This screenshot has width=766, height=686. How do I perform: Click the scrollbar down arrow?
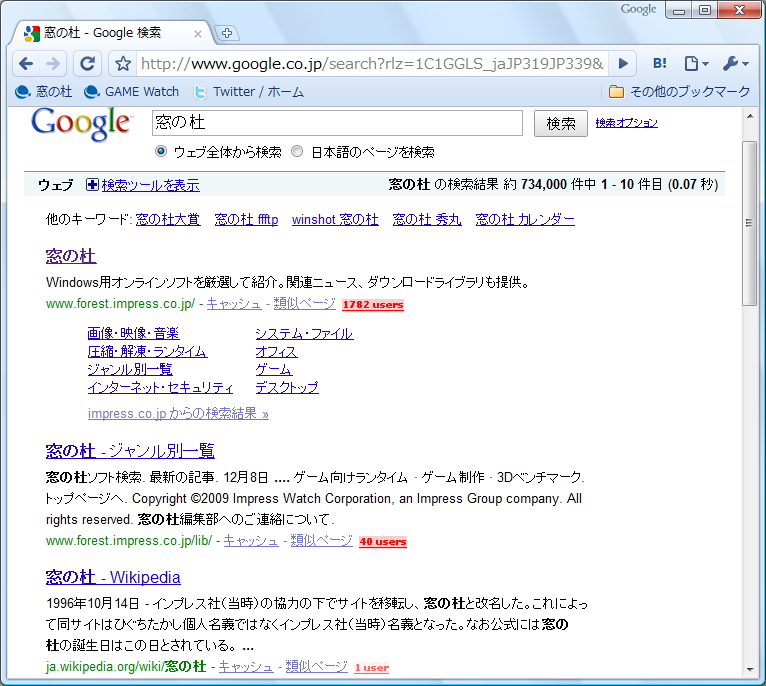coord(750,669)
